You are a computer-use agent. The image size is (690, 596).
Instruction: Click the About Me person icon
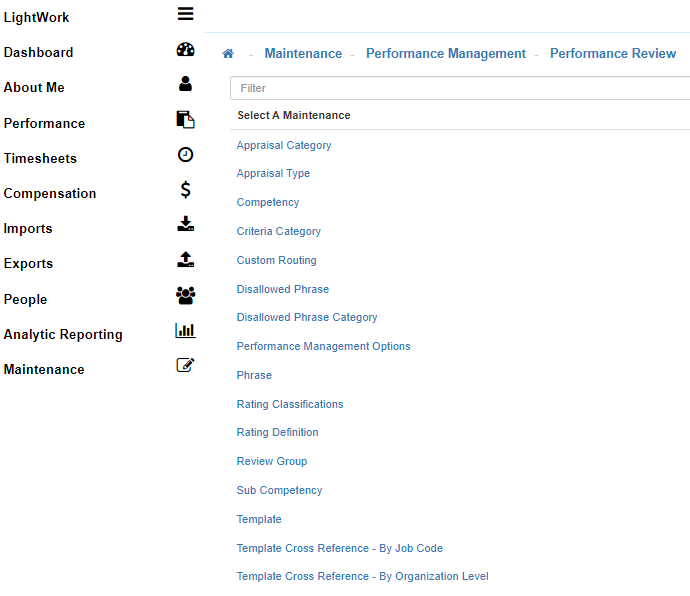point(185,85)
